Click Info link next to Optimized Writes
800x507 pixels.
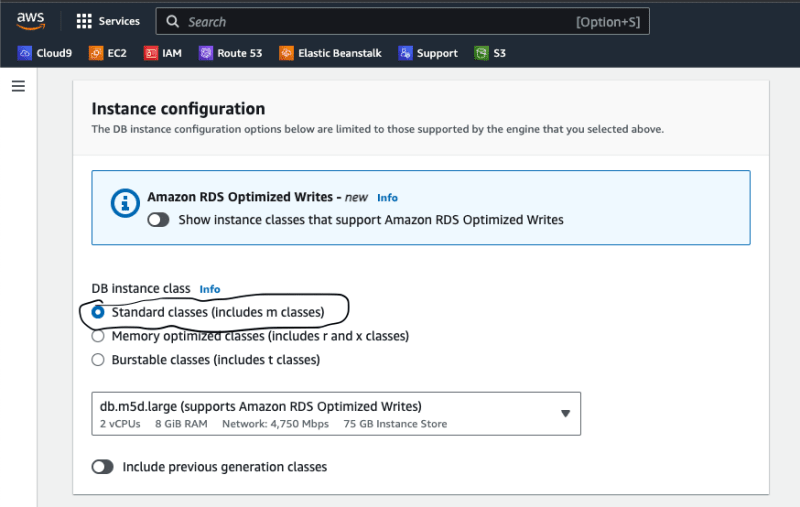coord(387,198)
